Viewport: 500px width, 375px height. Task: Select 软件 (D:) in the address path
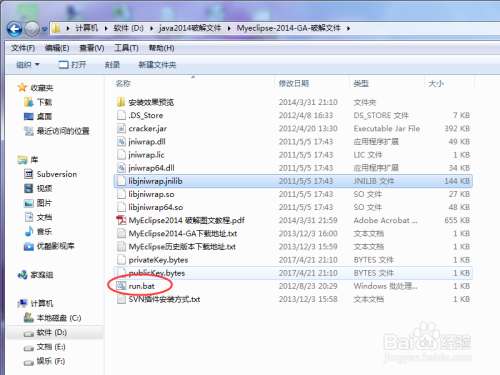[x=128, y=28]
